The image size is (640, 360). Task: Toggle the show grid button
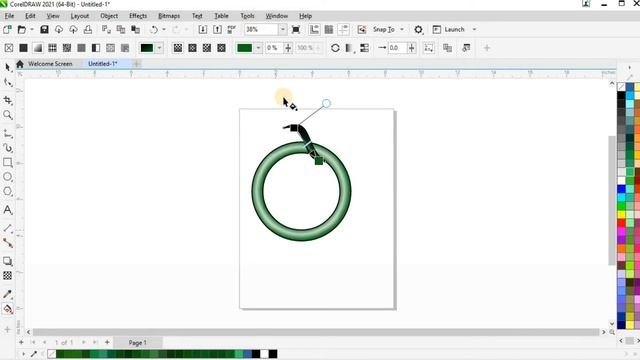(329, 29)
